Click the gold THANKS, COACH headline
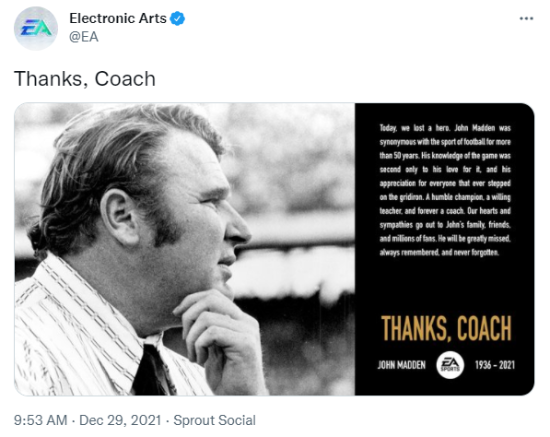The height and width of the screenshot is (437, 550). pos(446,328)
